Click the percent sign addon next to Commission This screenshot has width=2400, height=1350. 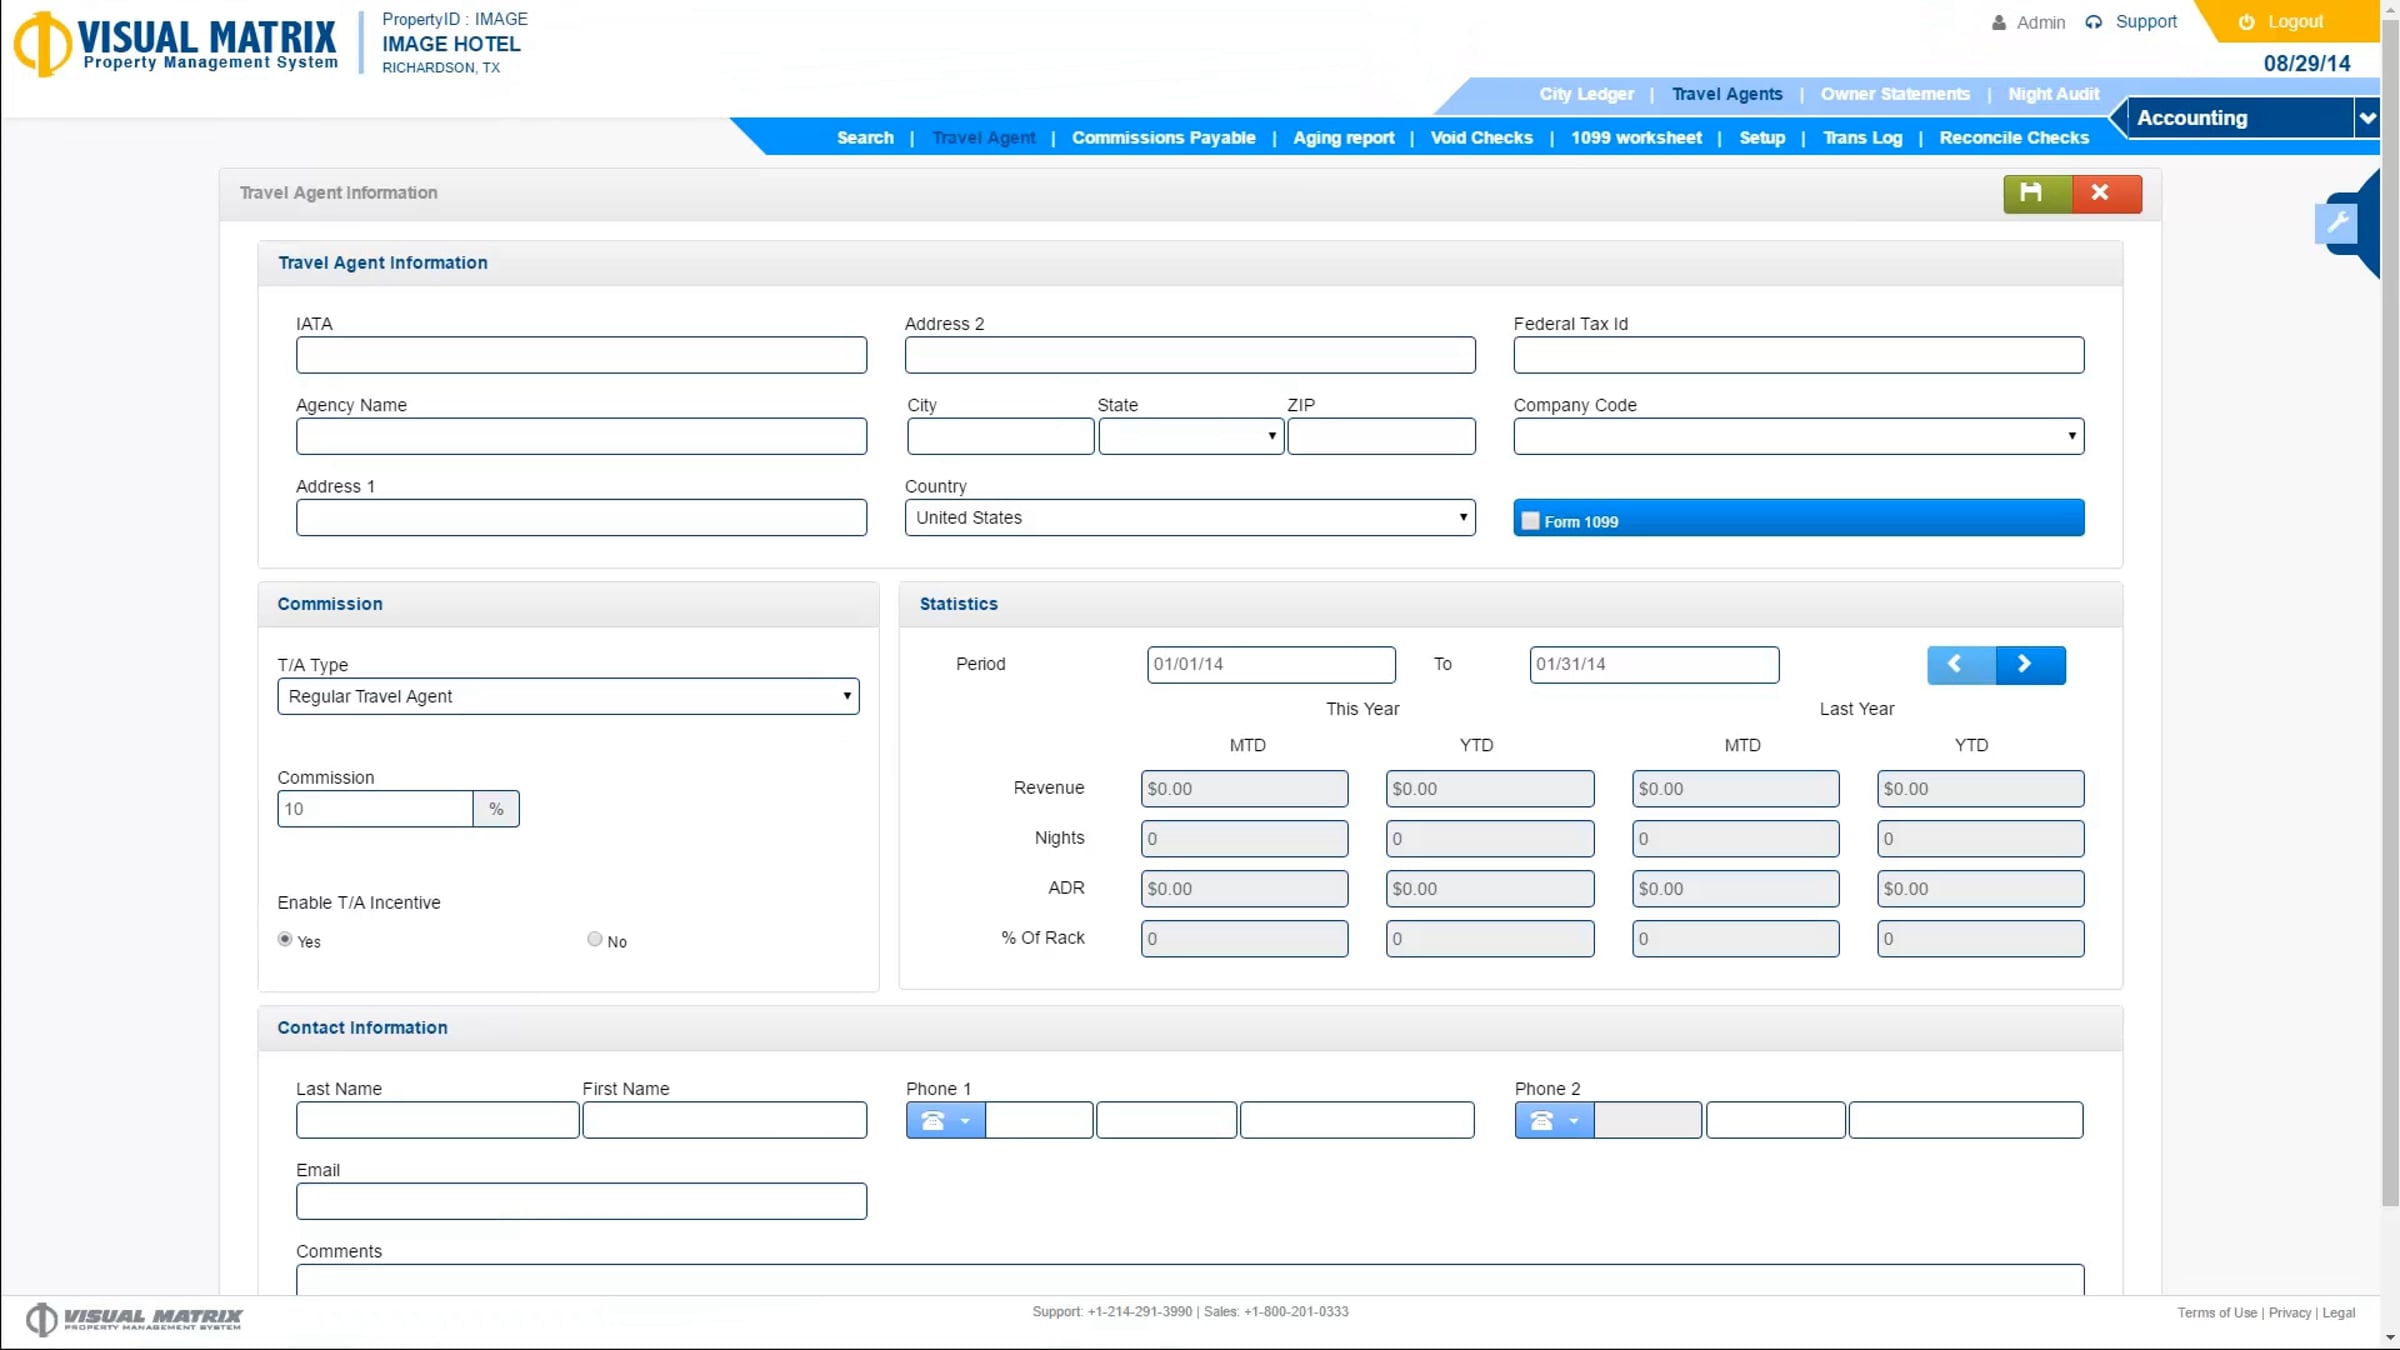click(x=496, y=809)
